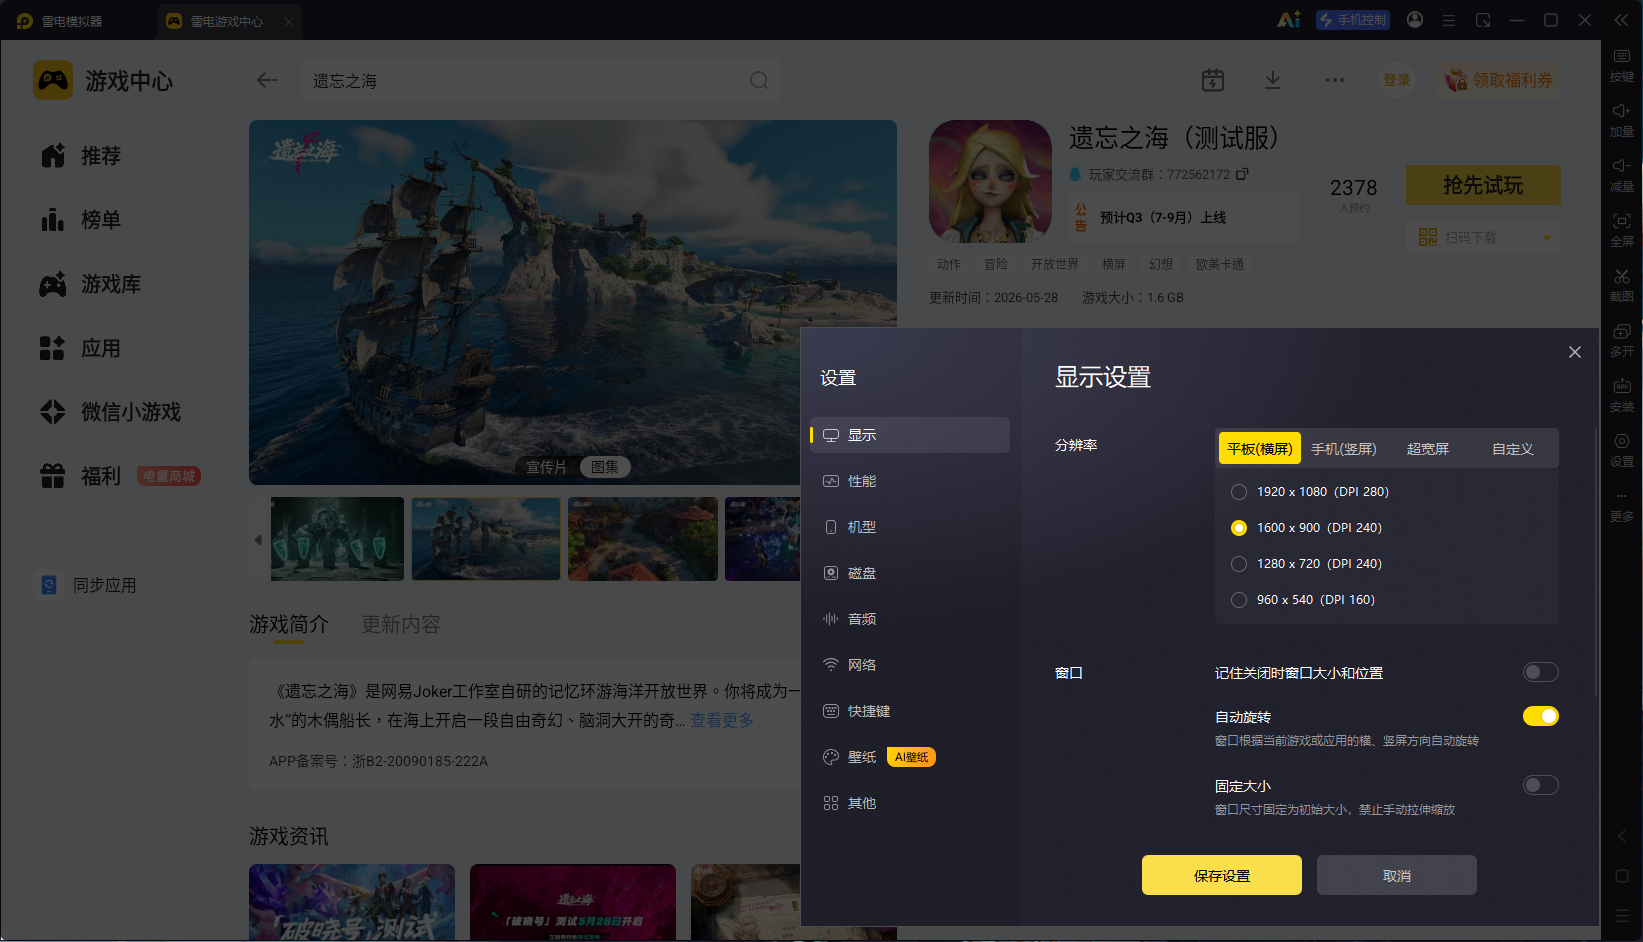
Task: Open the 按键 keymapping tool in right sidebar
Action: [x=1621, y=65]
